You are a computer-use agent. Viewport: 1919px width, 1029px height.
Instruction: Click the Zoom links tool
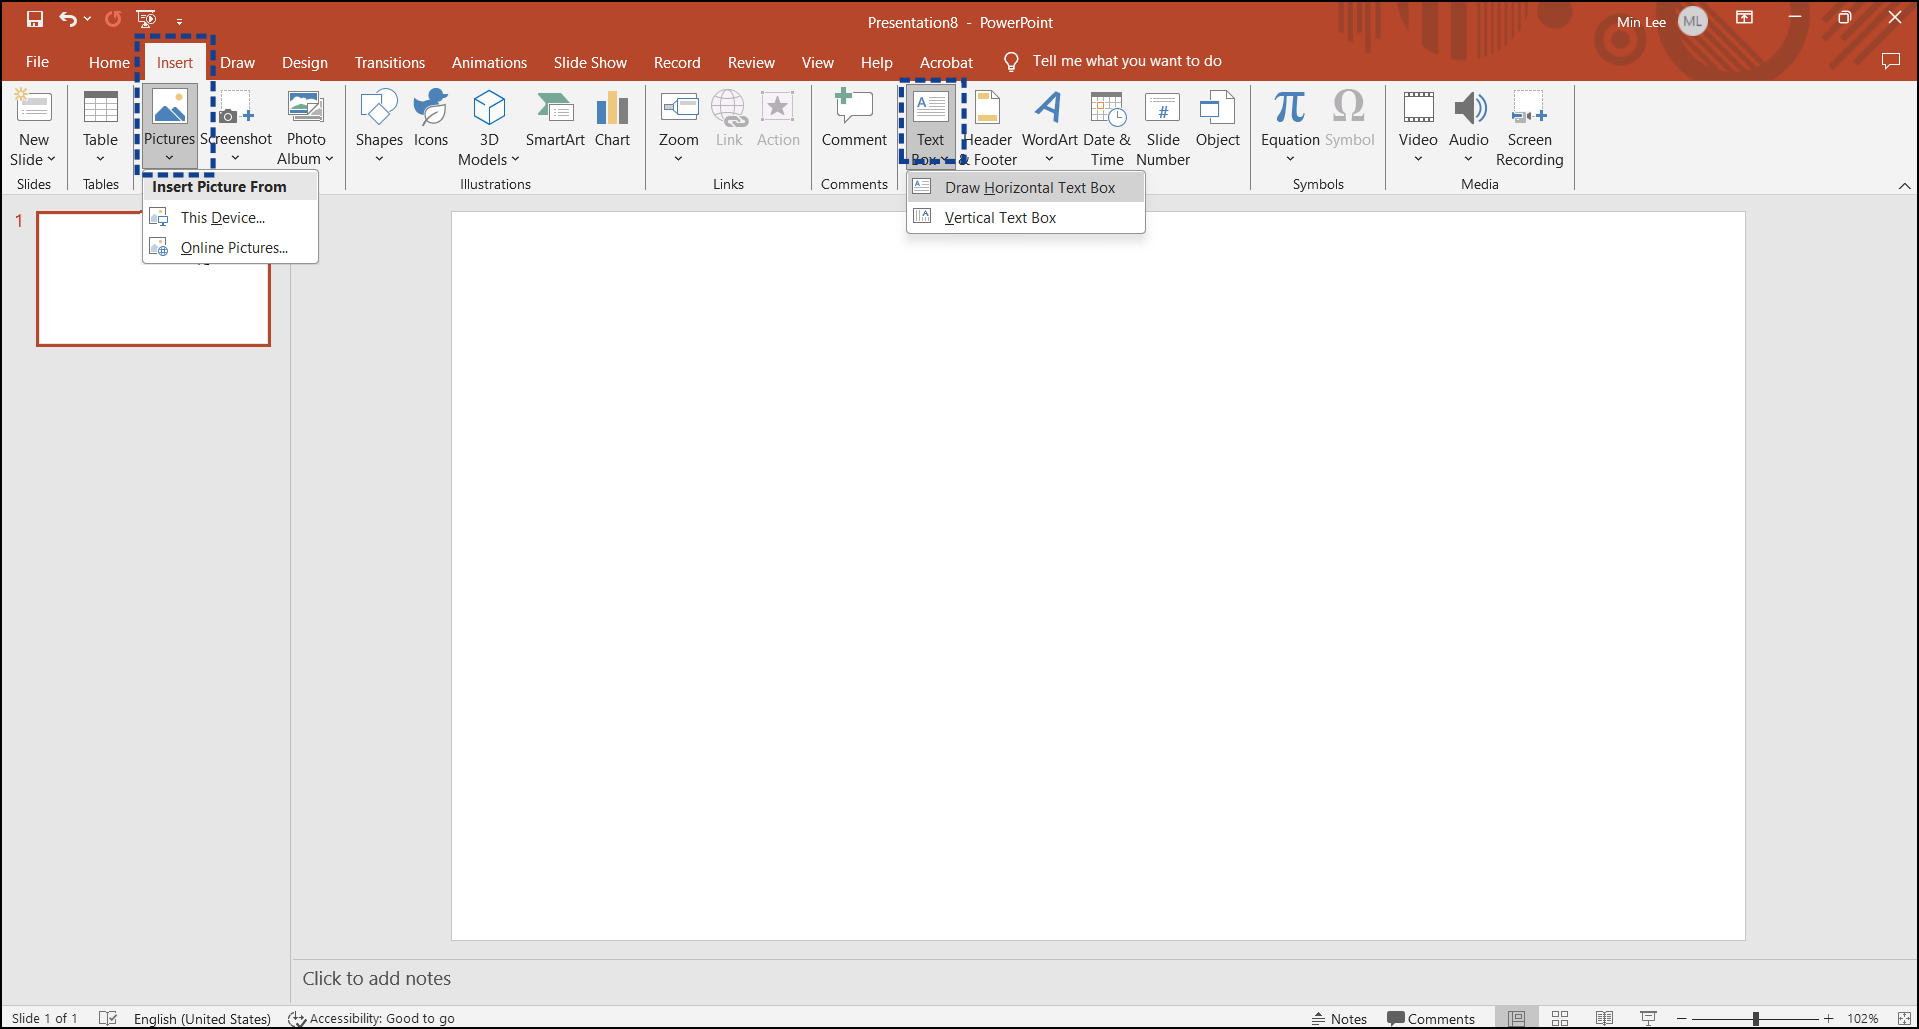click(678, 128)
